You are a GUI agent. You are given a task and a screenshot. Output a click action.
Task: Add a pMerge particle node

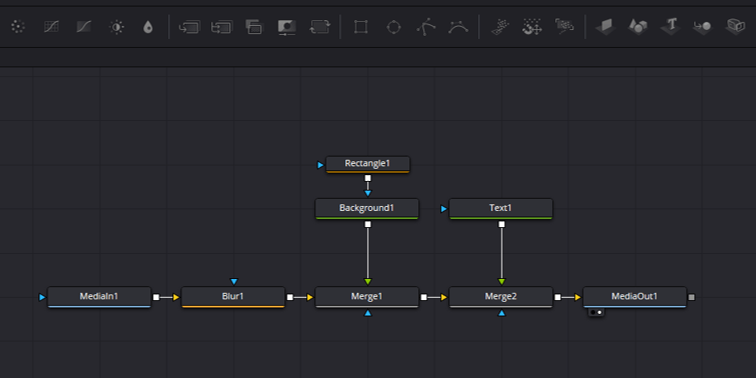532,27
